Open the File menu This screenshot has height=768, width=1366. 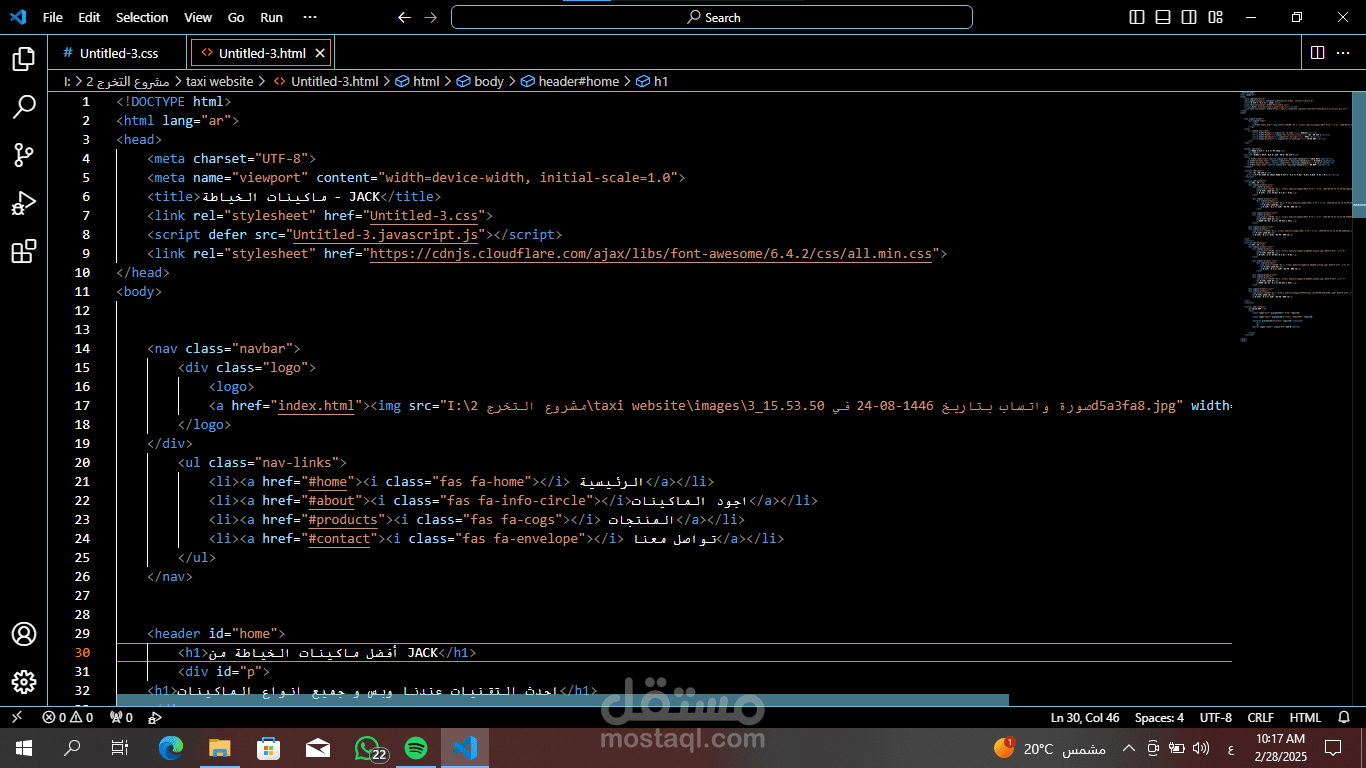[53, 17]
